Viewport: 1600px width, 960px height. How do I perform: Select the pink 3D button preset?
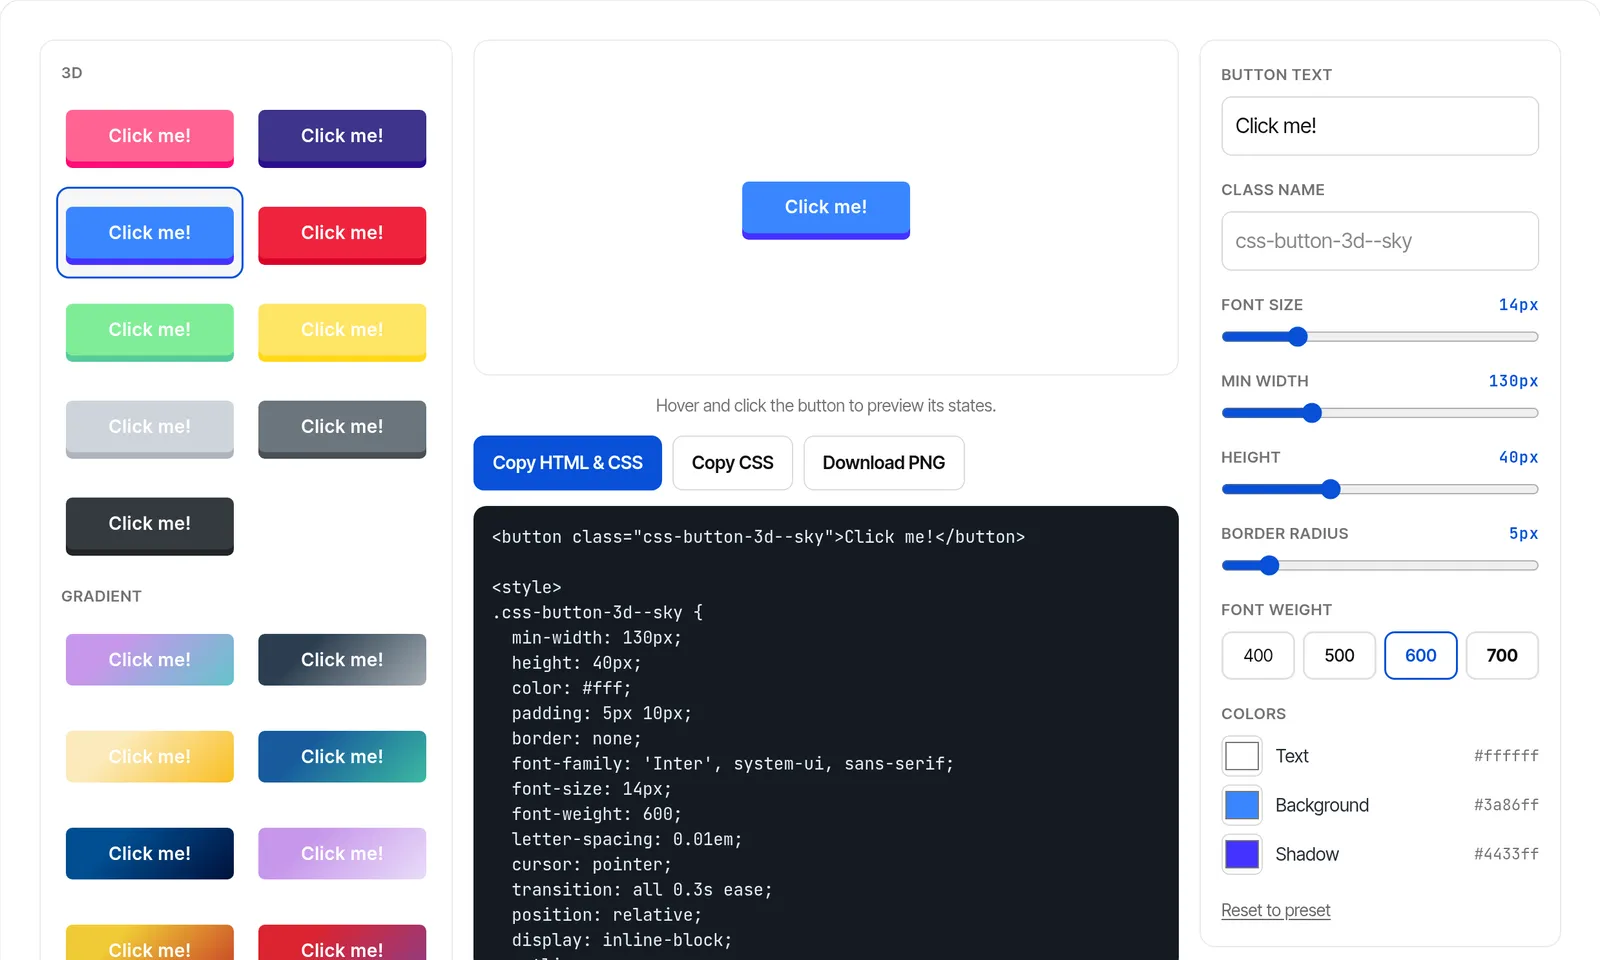(150, 137)
